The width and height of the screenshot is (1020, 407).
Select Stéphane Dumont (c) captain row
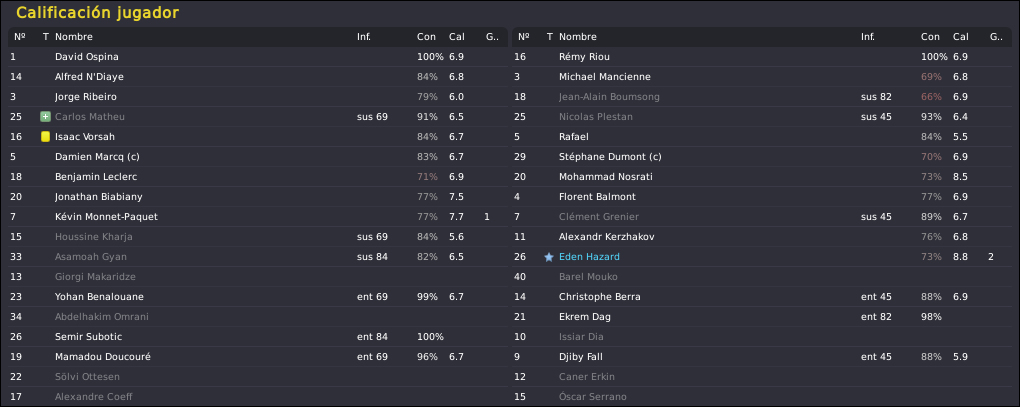click(x=762, y=157)
